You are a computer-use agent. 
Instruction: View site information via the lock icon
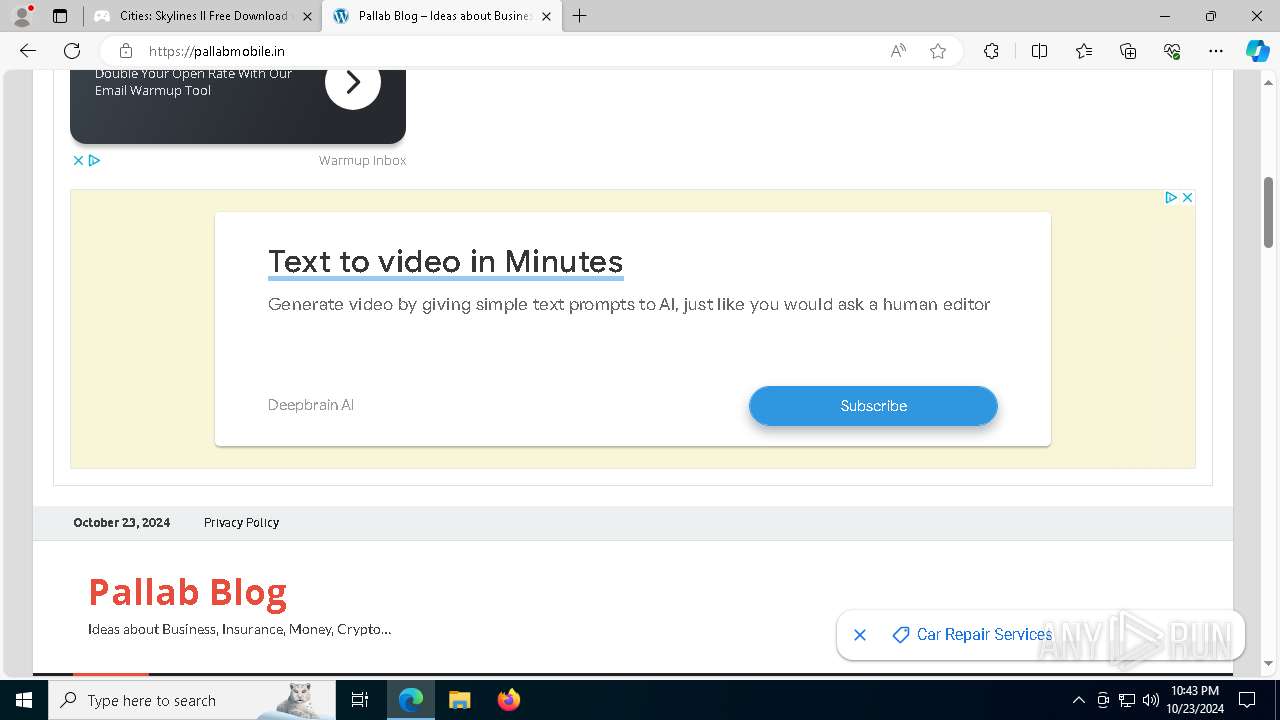[x=125, y=51]
